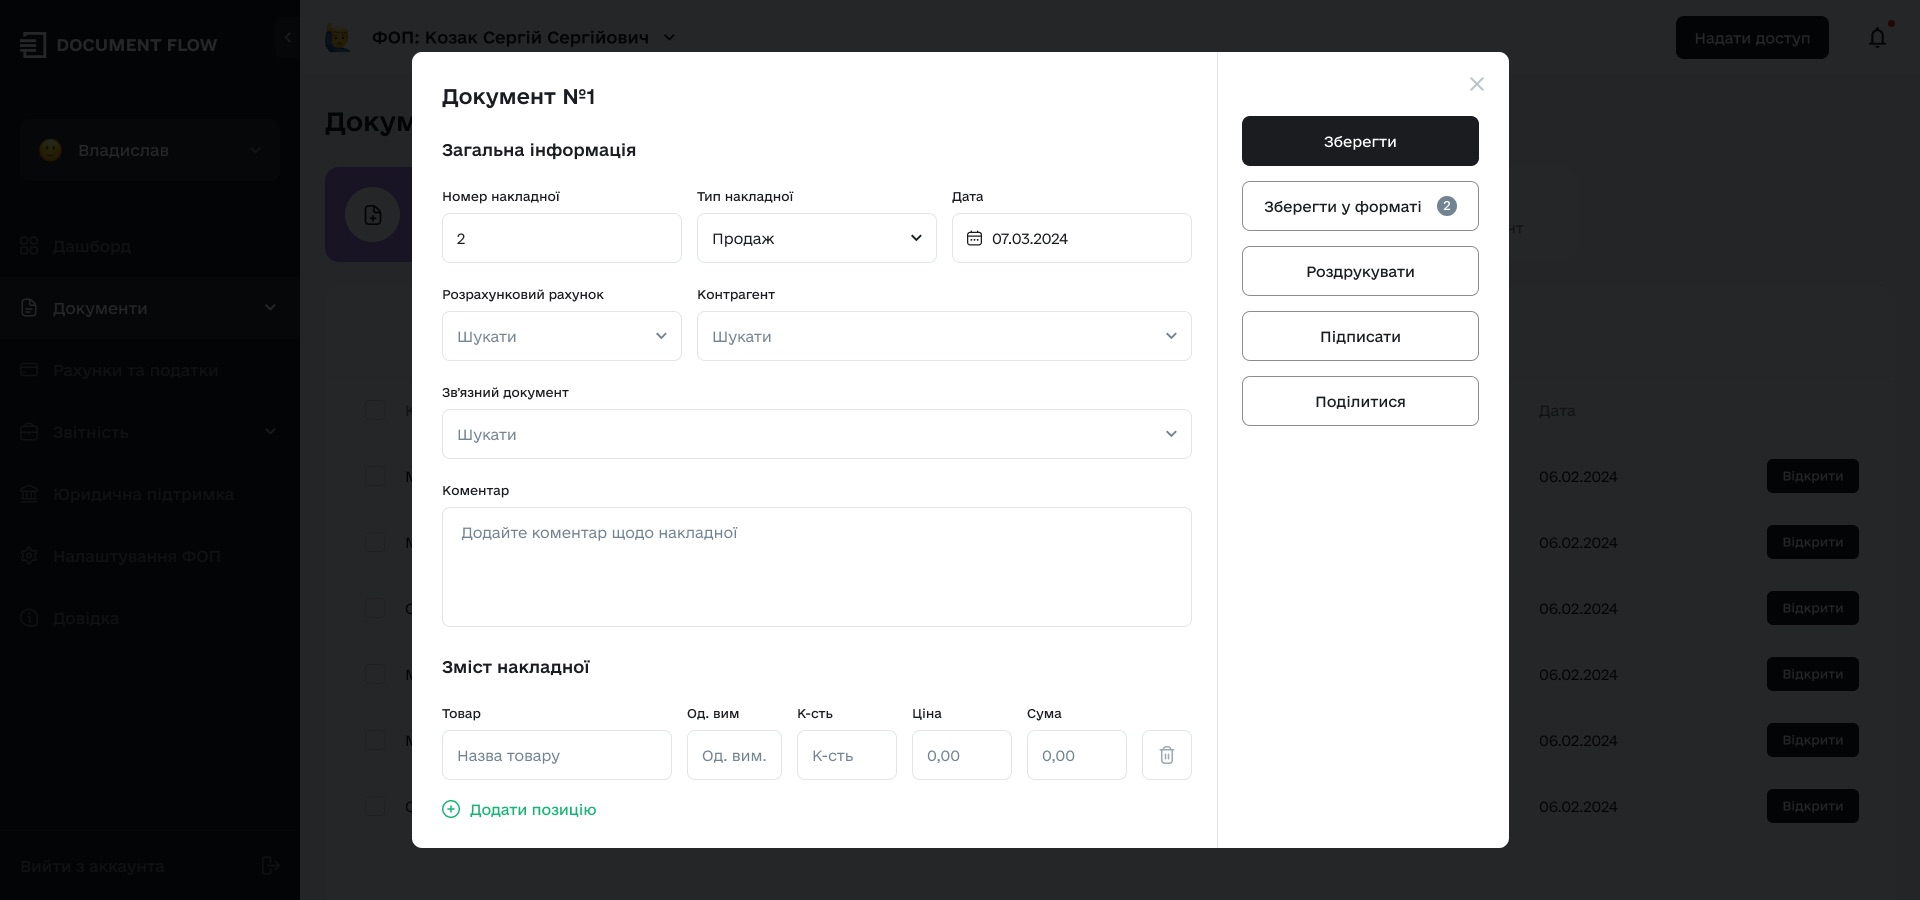Click the Юридична підтримка building icon
Screen dimensions: 1920x900
pyautogui.click(x=29, y=494)
